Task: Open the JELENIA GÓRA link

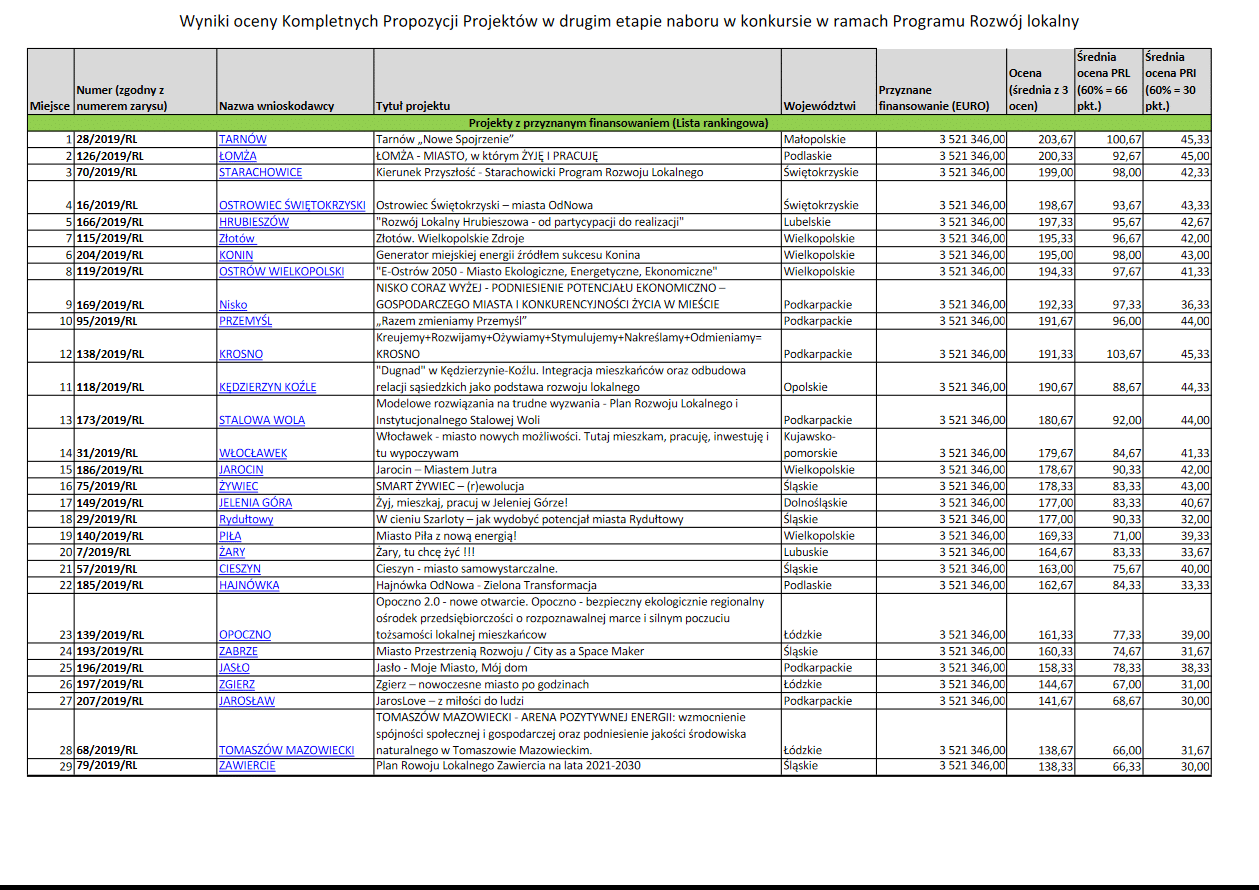Action: click(x=255, y=502)
